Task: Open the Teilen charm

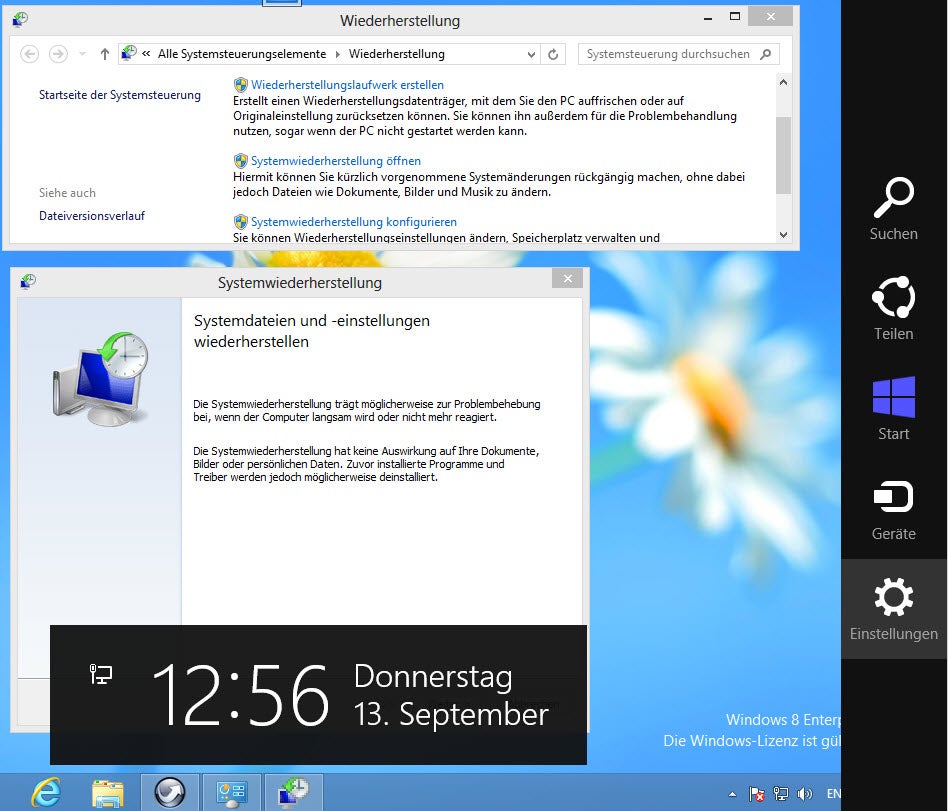Action: point(893,308)
